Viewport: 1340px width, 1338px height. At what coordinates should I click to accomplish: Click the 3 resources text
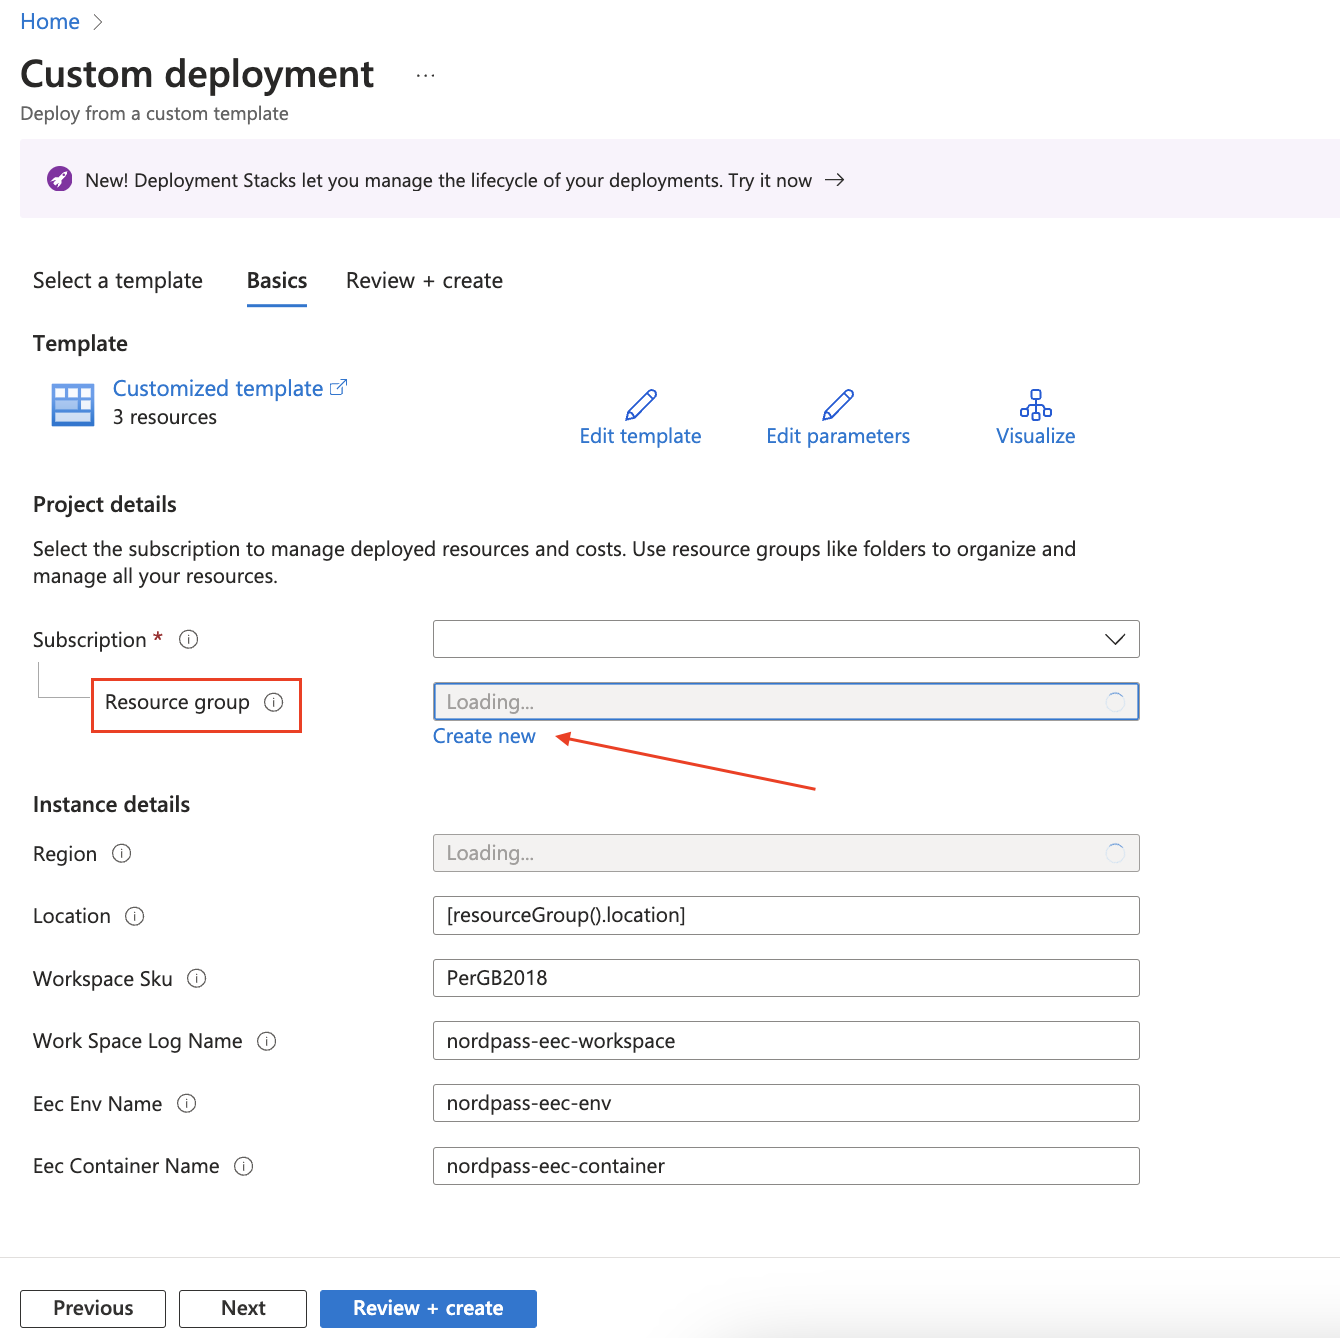165,417
